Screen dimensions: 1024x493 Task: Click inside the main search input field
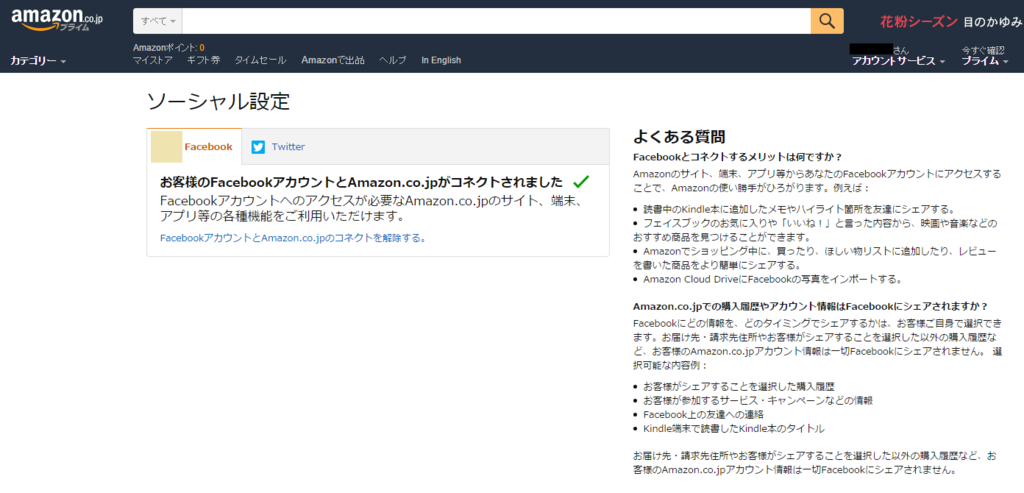click(x=496, y=21)
